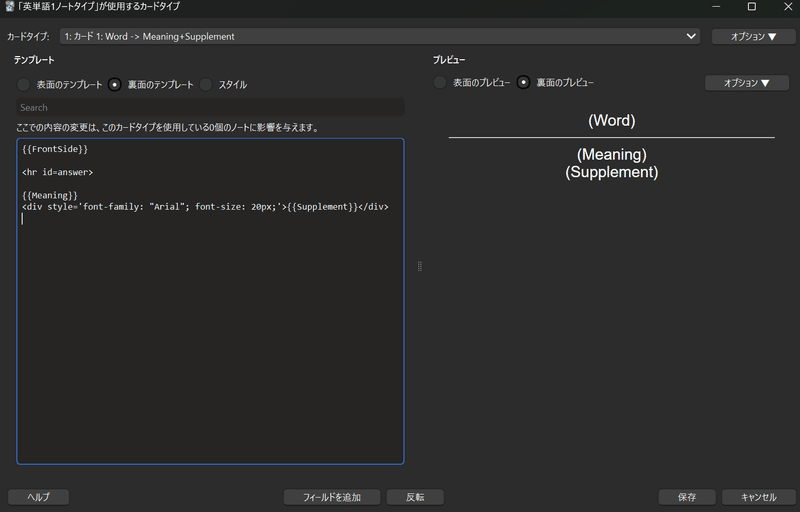The image size is (800, 512).
Task: Click the <hr id=answer> line in editor
Action: pyautogui.click(x=58, y=172)
